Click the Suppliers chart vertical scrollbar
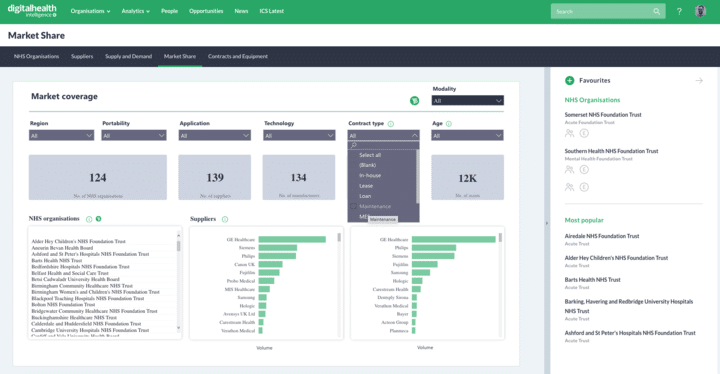Viewport: 720px width, 374px height. click(x=339, y=237)
